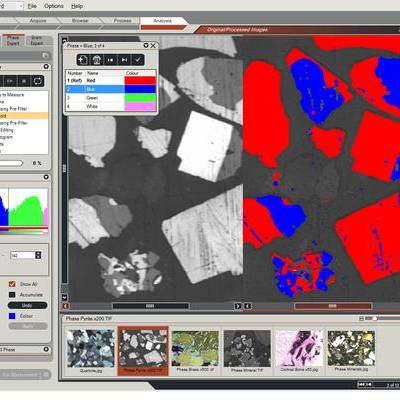The height and width of the screenshot is (400, 400).
Task: Pick the green colour swatch
Action: (140, 98)
